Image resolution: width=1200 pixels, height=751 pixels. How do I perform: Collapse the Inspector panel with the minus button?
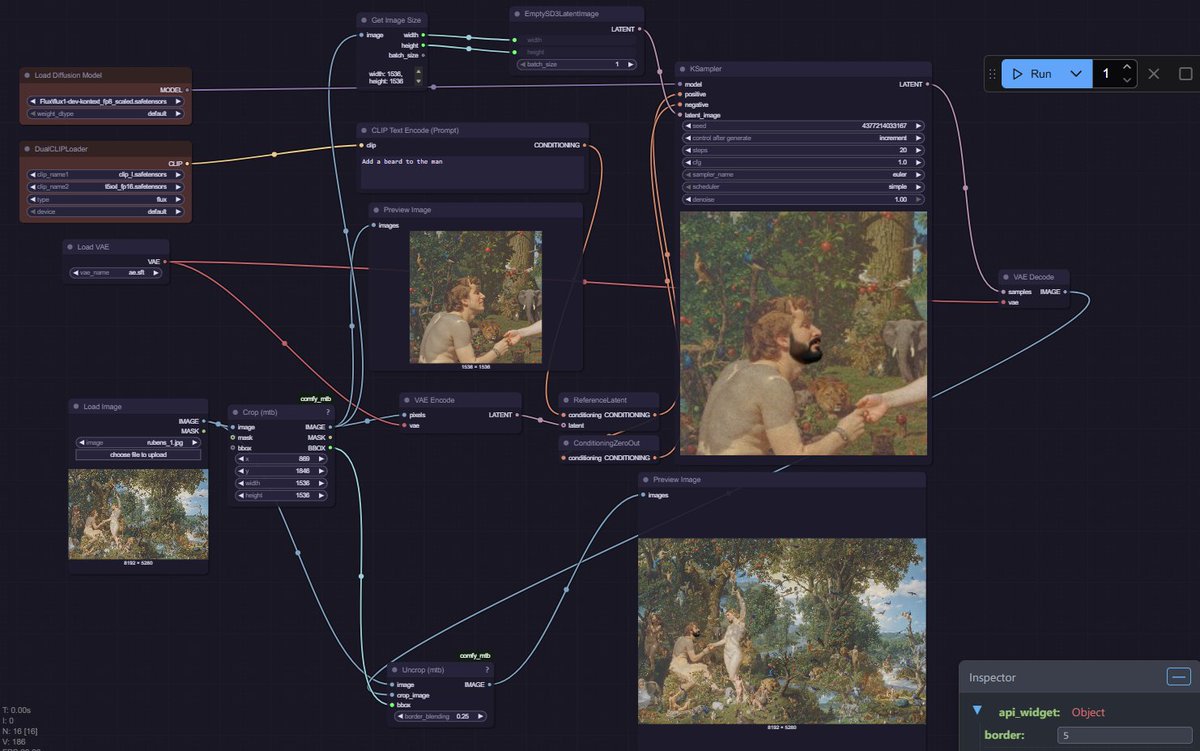coord(1179,677)
